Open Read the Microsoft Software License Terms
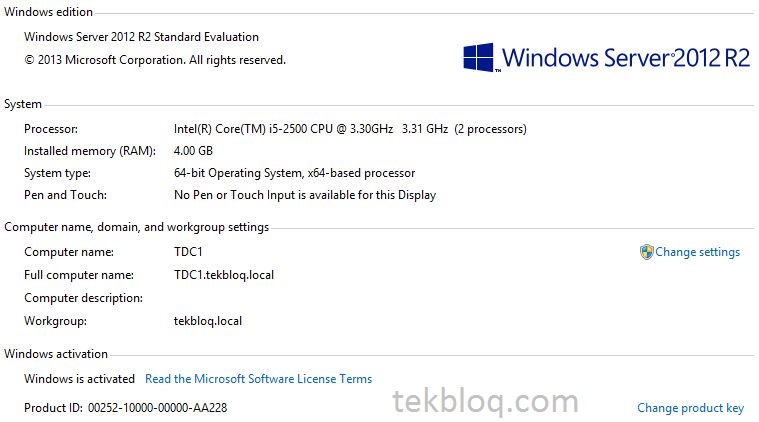The image size is (759, 422). coord(258,379)
